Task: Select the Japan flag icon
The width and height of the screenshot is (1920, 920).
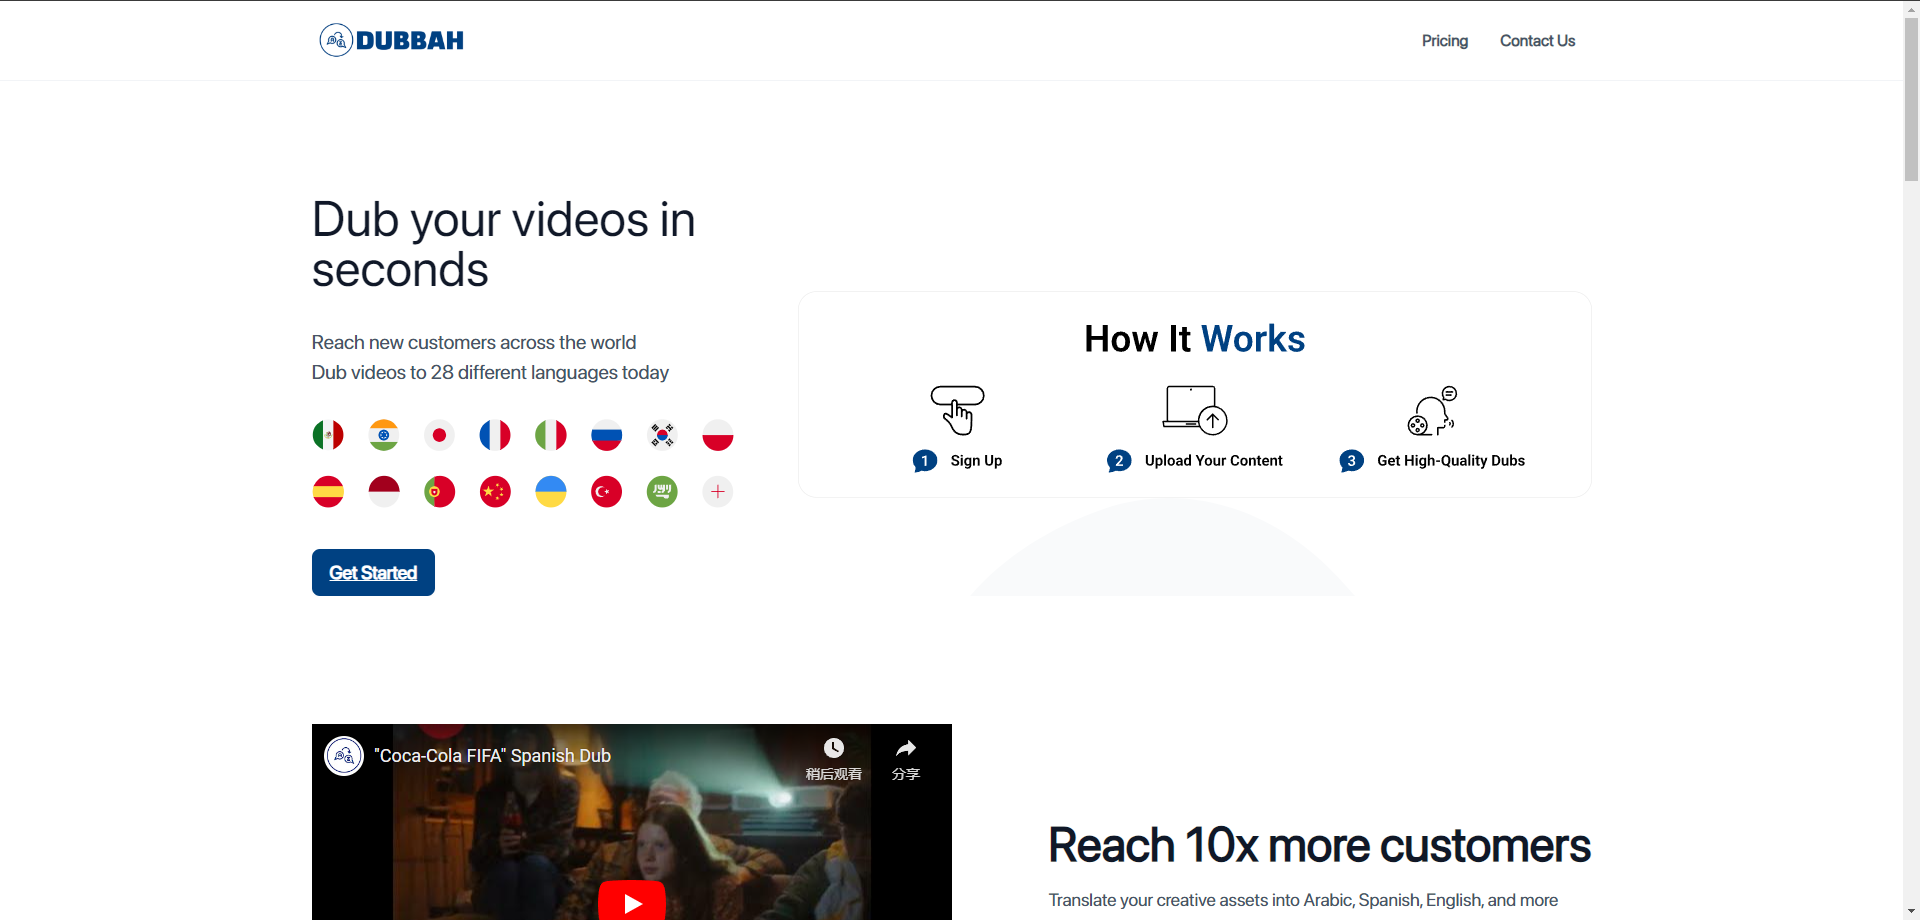Action: tap(439, 435)
